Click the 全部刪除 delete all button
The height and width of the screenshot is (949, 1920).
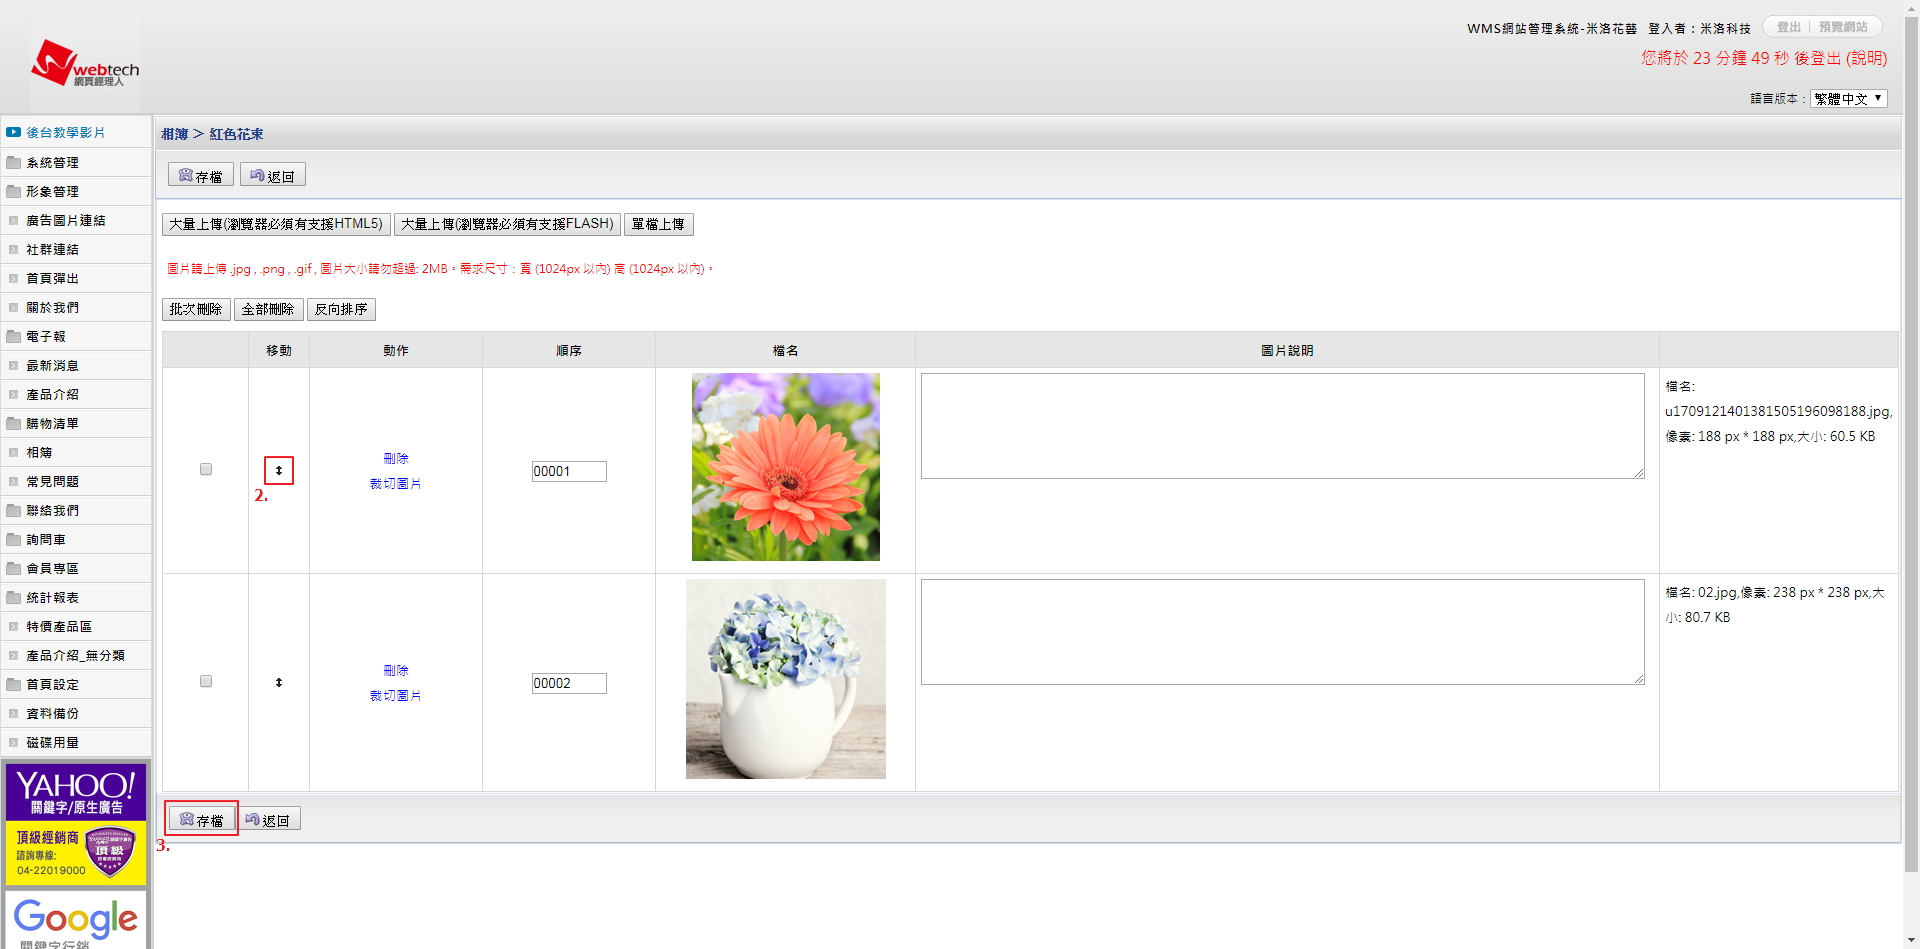tap(268, 309)
